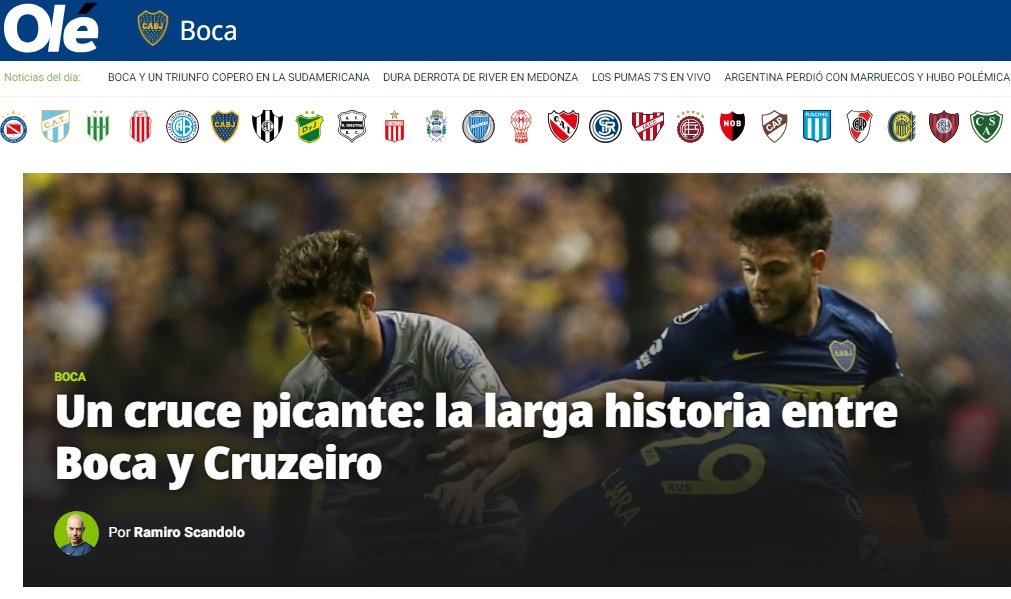Select the CAI Independiente red crest
Image resolution: width=1011 pixels, height=599 pixels.
click(x=564, y=126)
